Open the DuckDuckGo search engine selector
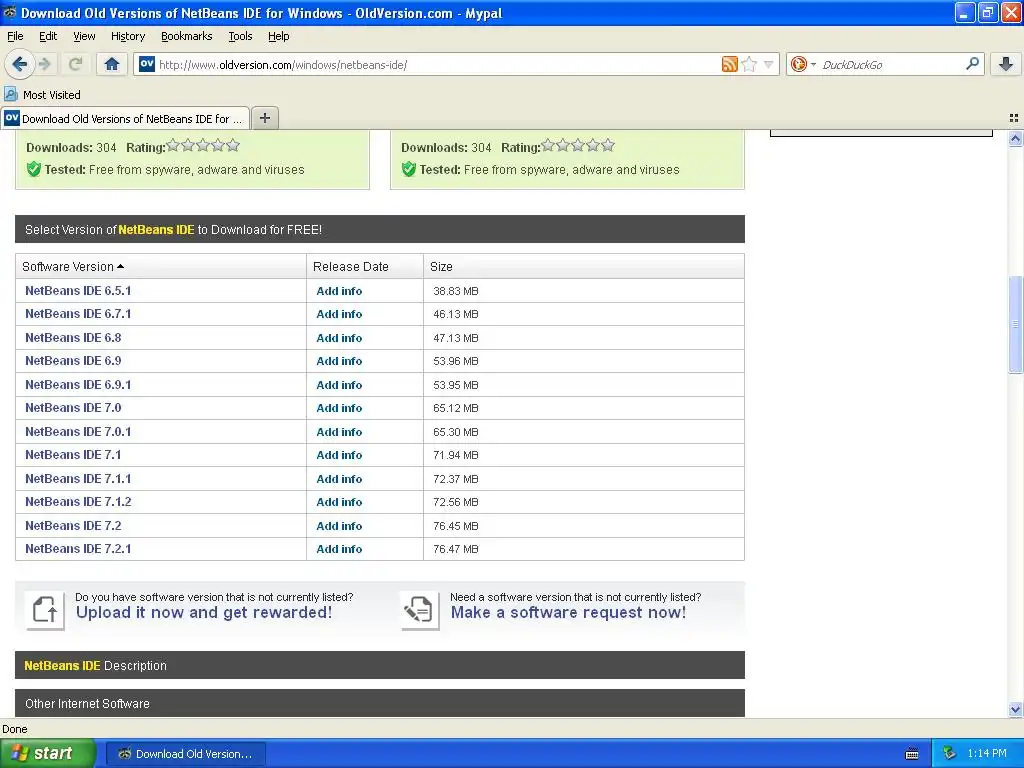 [x=803, y=64]
